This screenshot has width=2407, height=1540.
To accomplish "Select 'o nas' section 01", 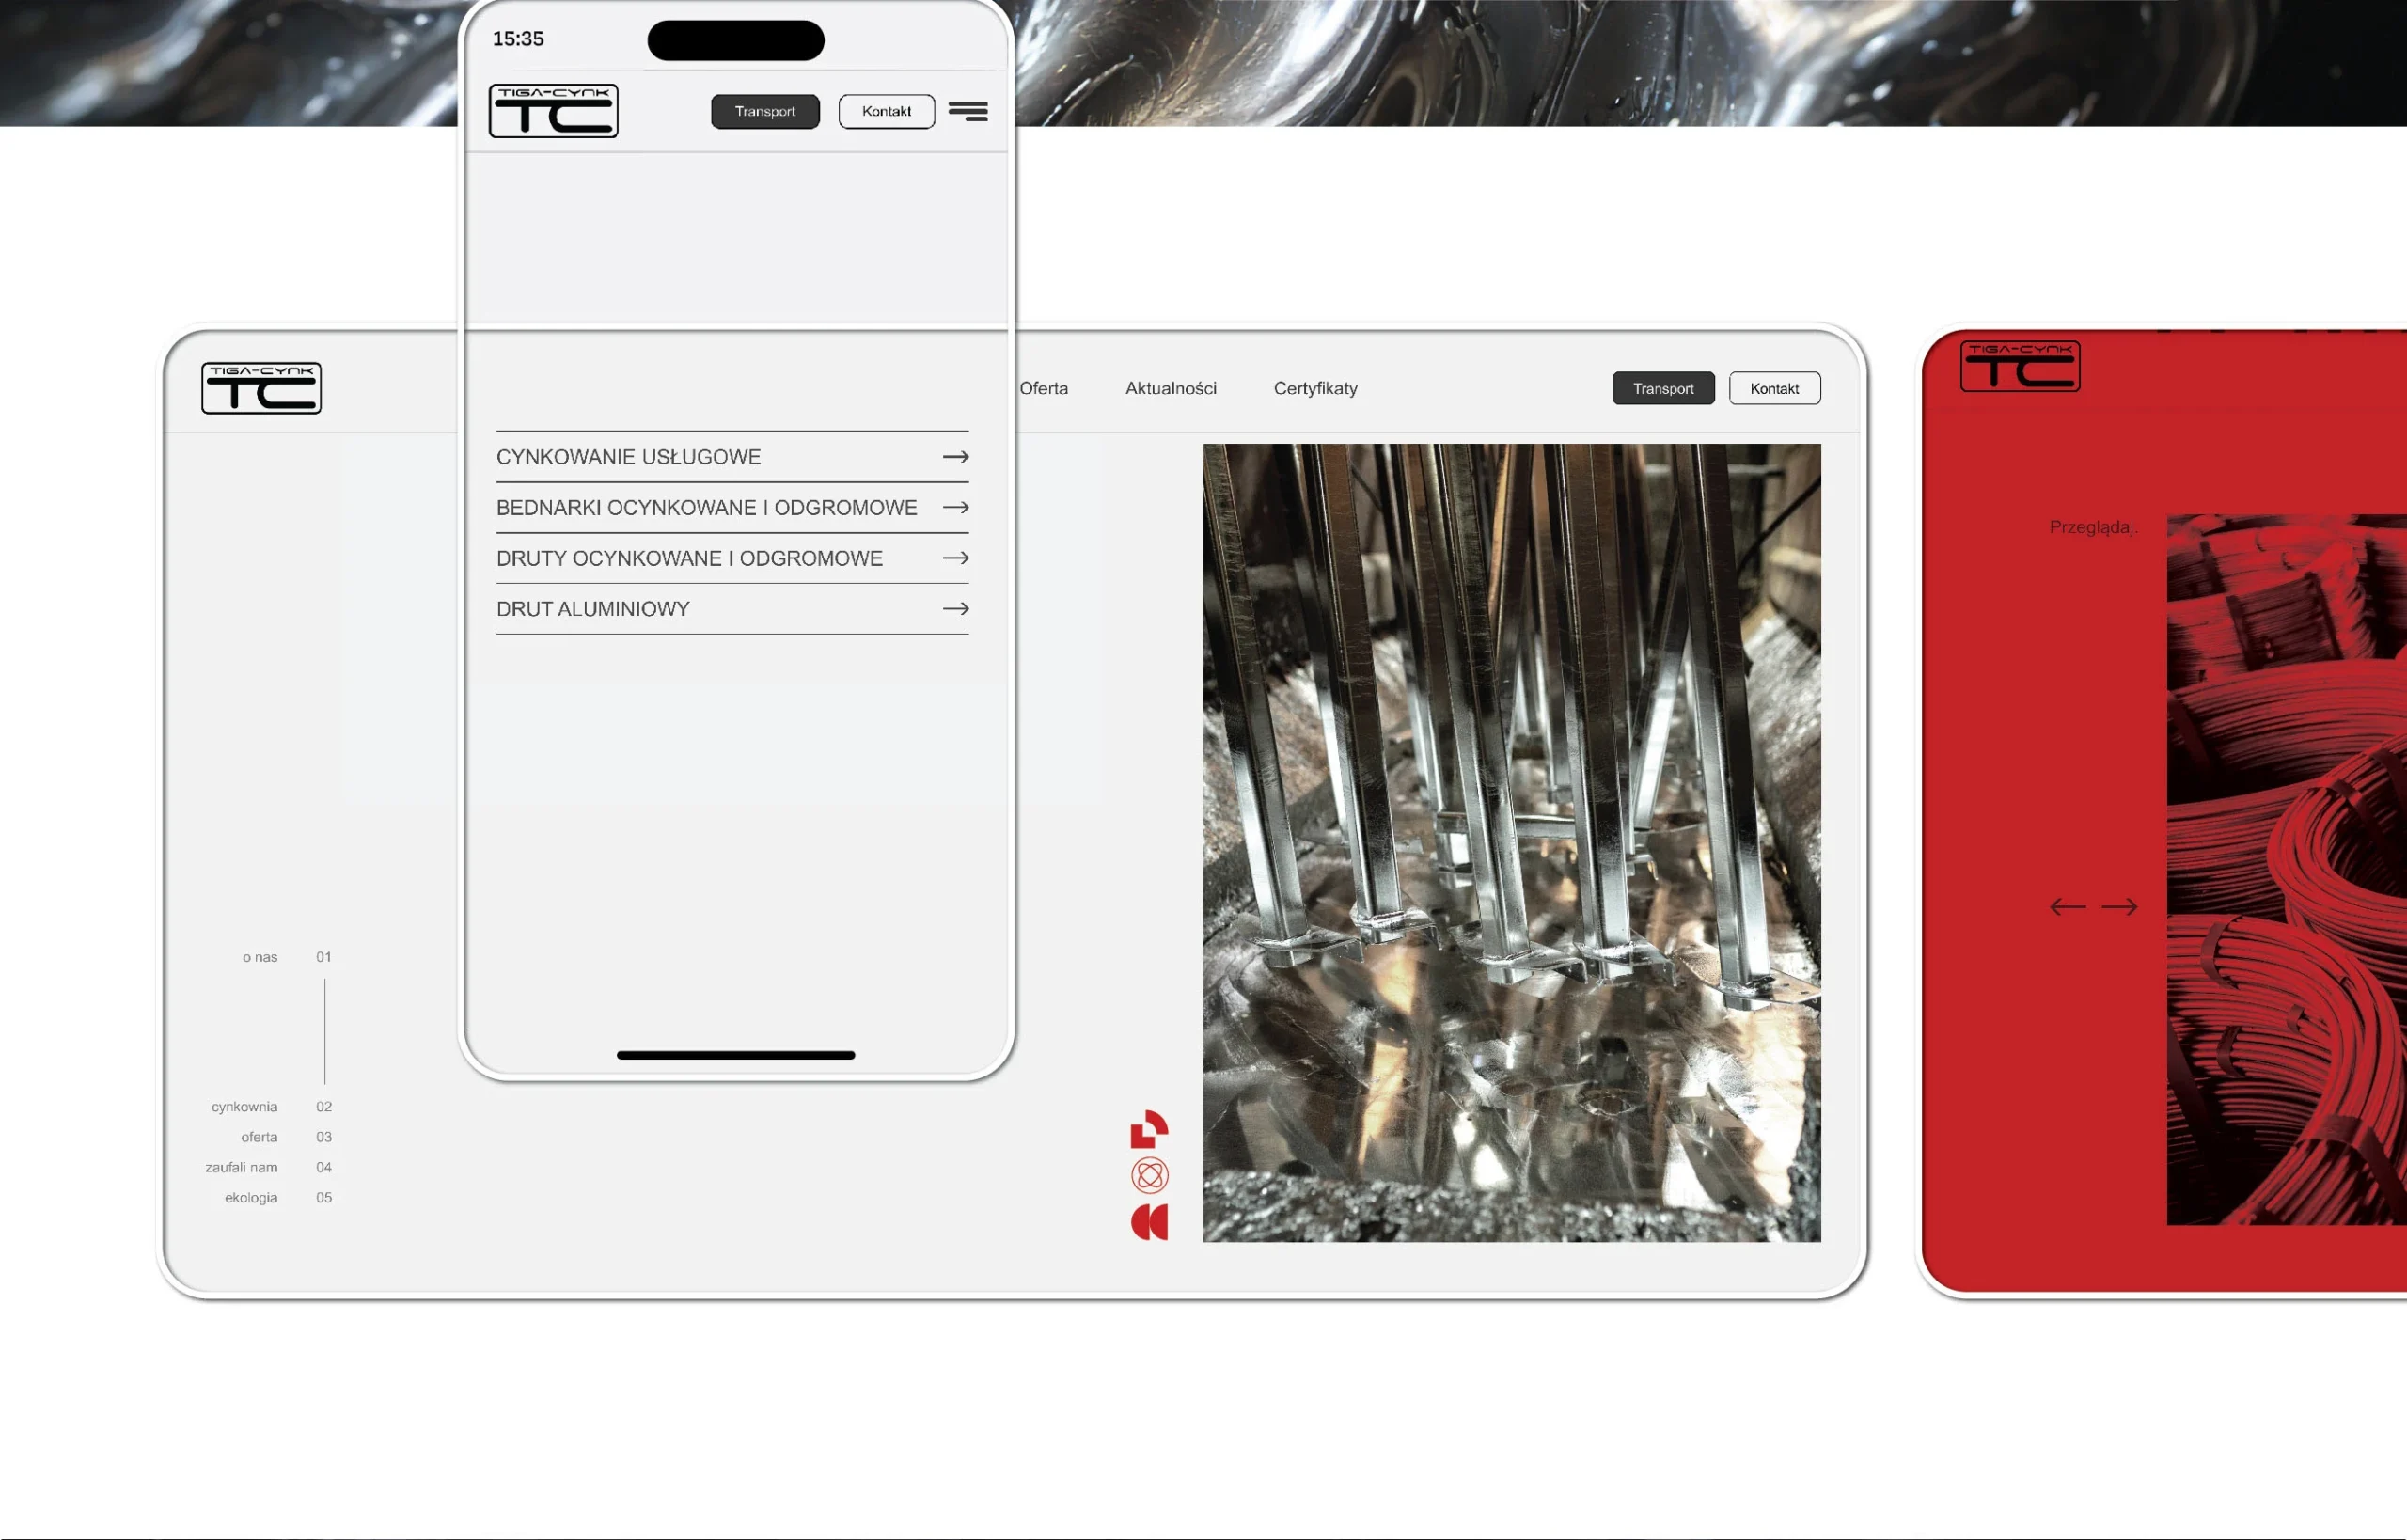I will (x=287, y=957).
